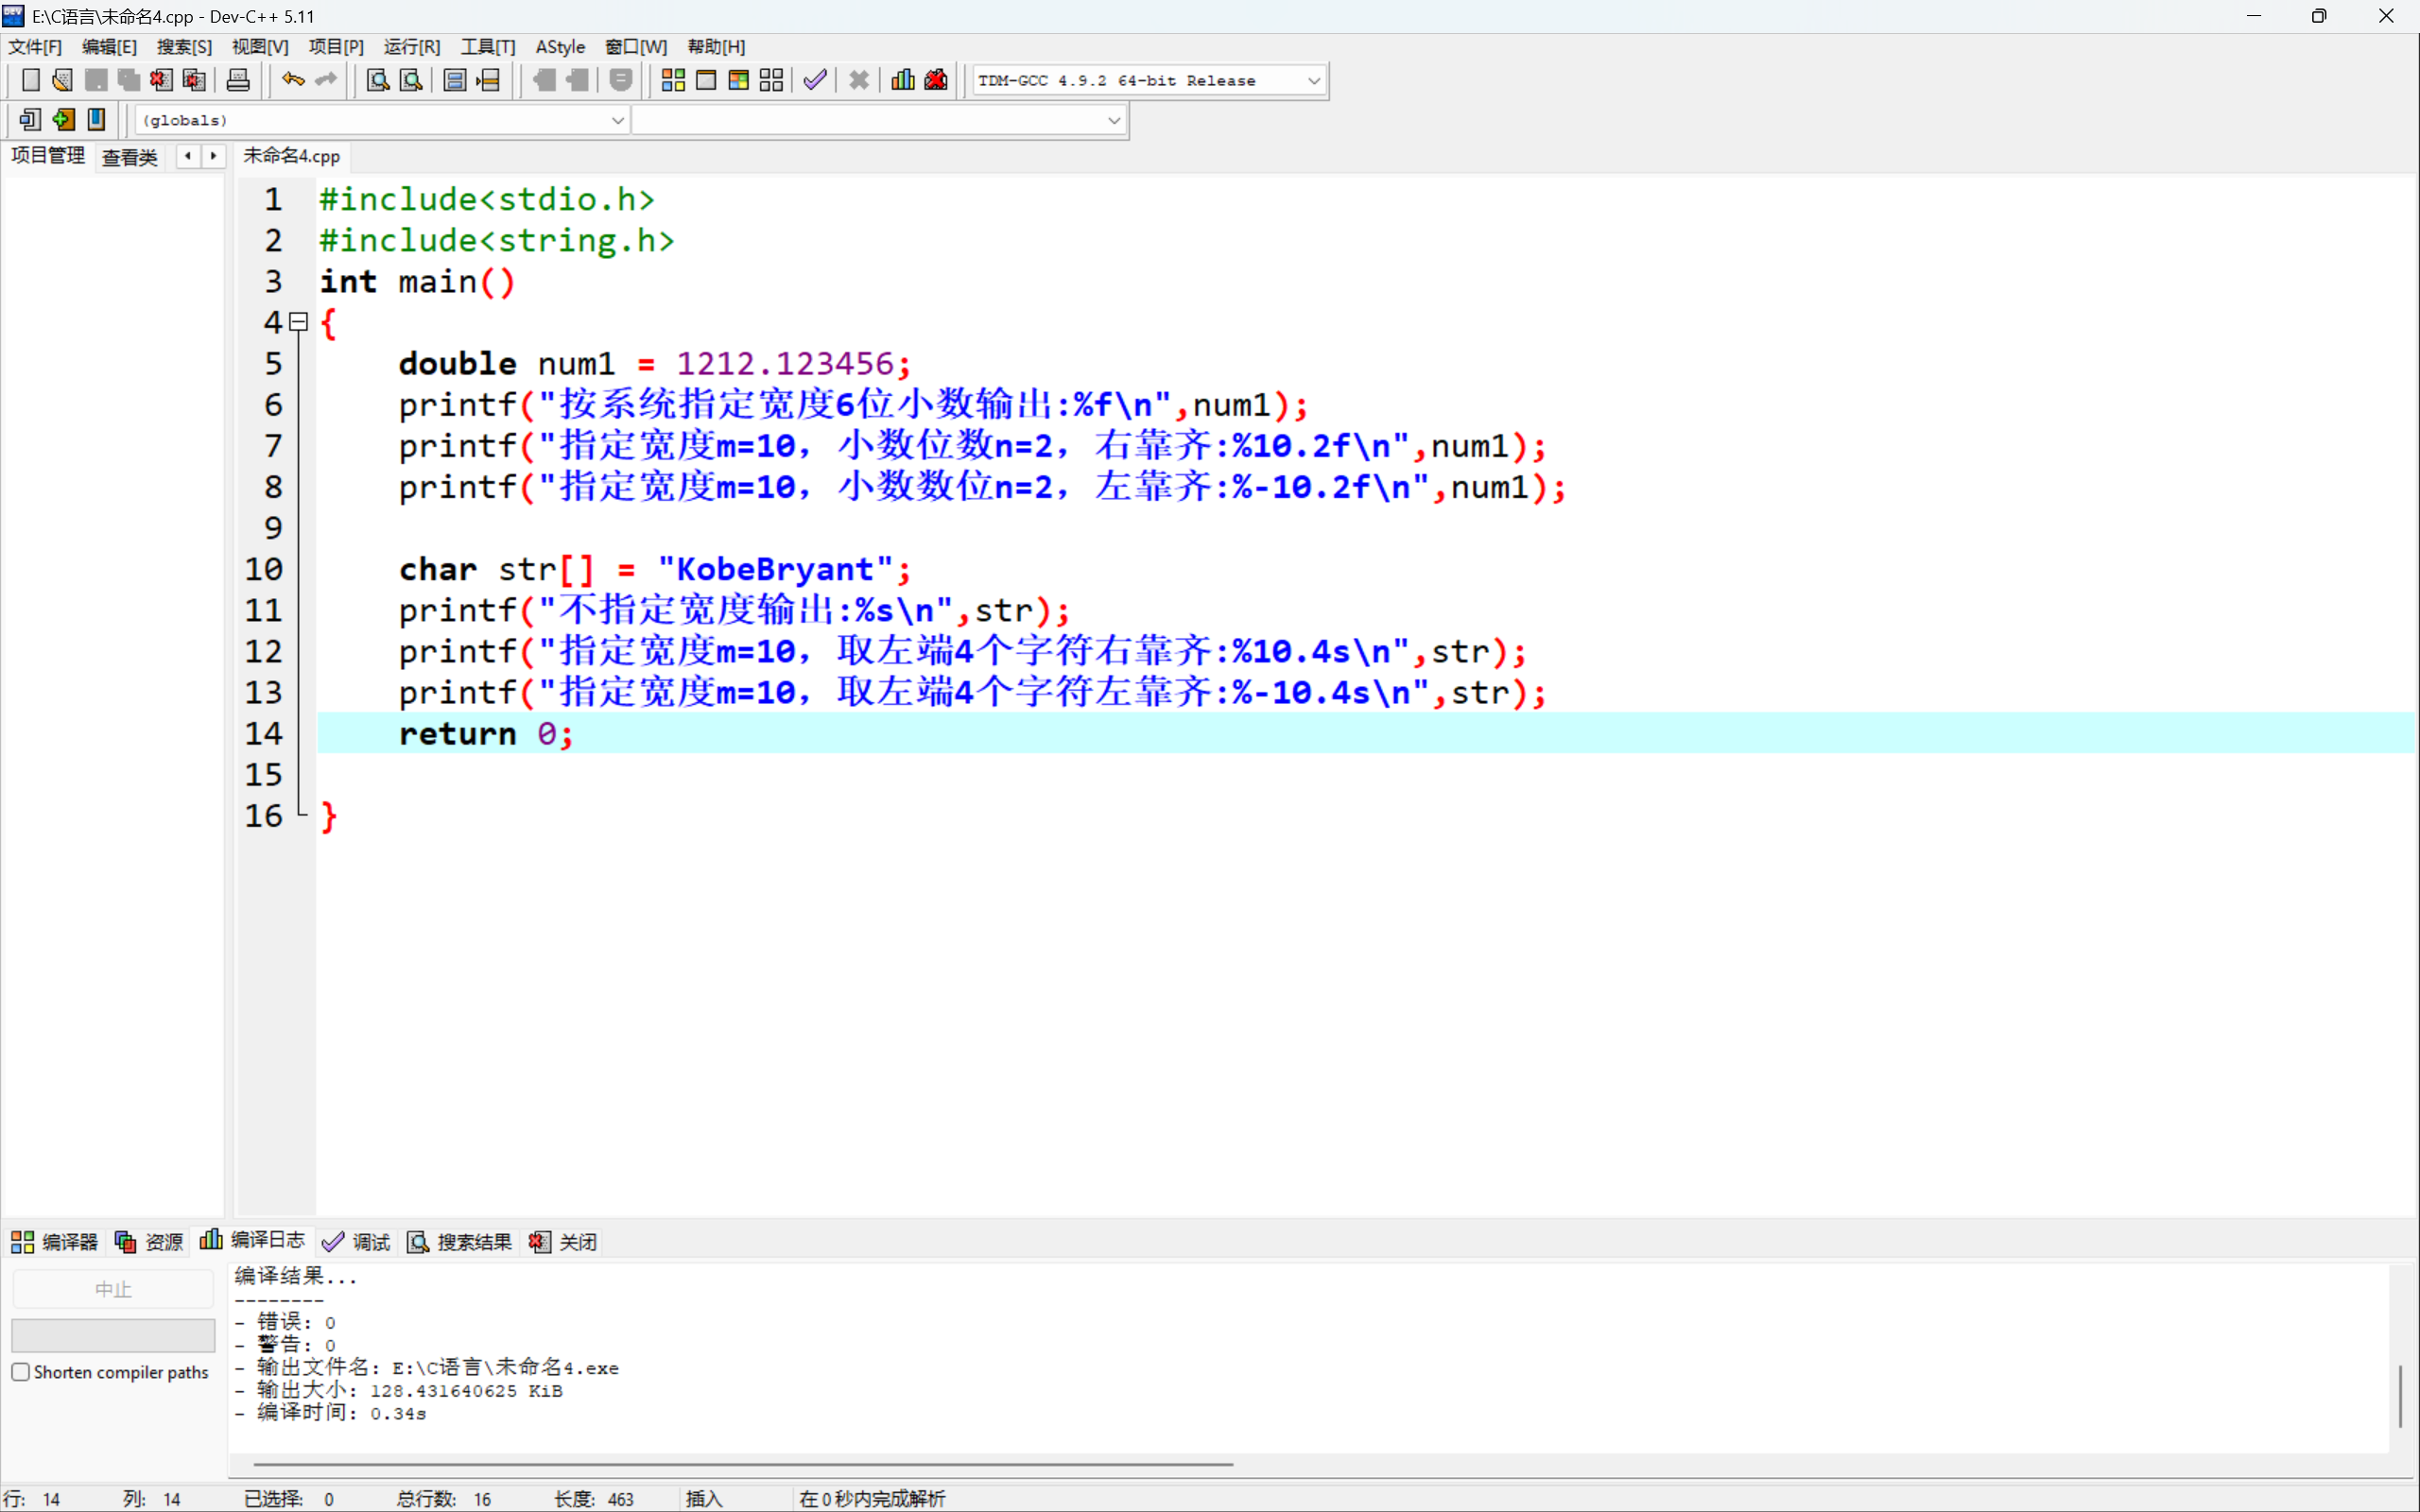
Task: Click the 关闭 button in bottom panel
Action: coord(564,1242)
